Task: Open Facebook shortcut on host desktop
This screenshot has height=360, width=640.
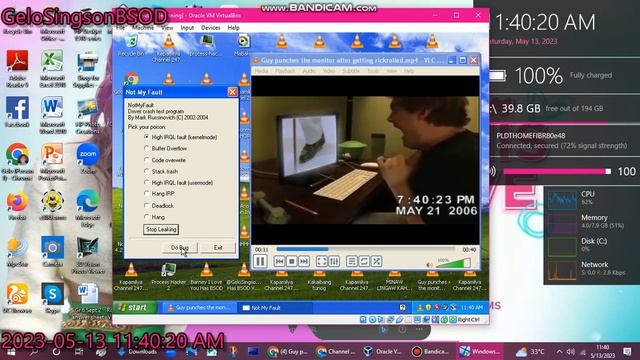Action: click(17, 112)
